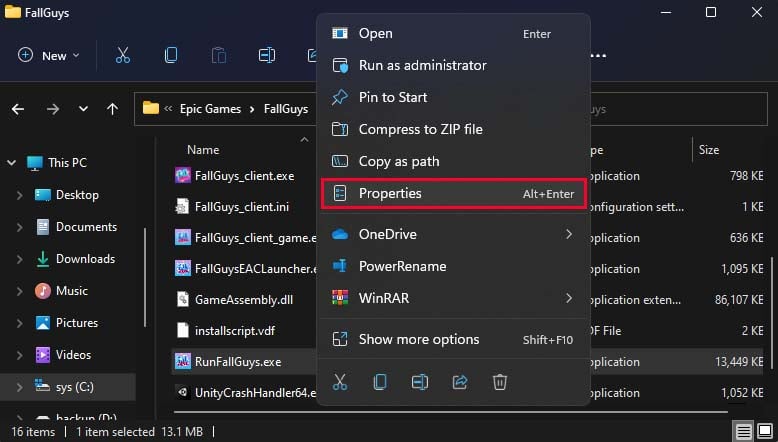Image resolution: width=778 pixels, height=442 pixels.
Task: Go forward with the Forward arrow
Action: (x=53, y=109)
